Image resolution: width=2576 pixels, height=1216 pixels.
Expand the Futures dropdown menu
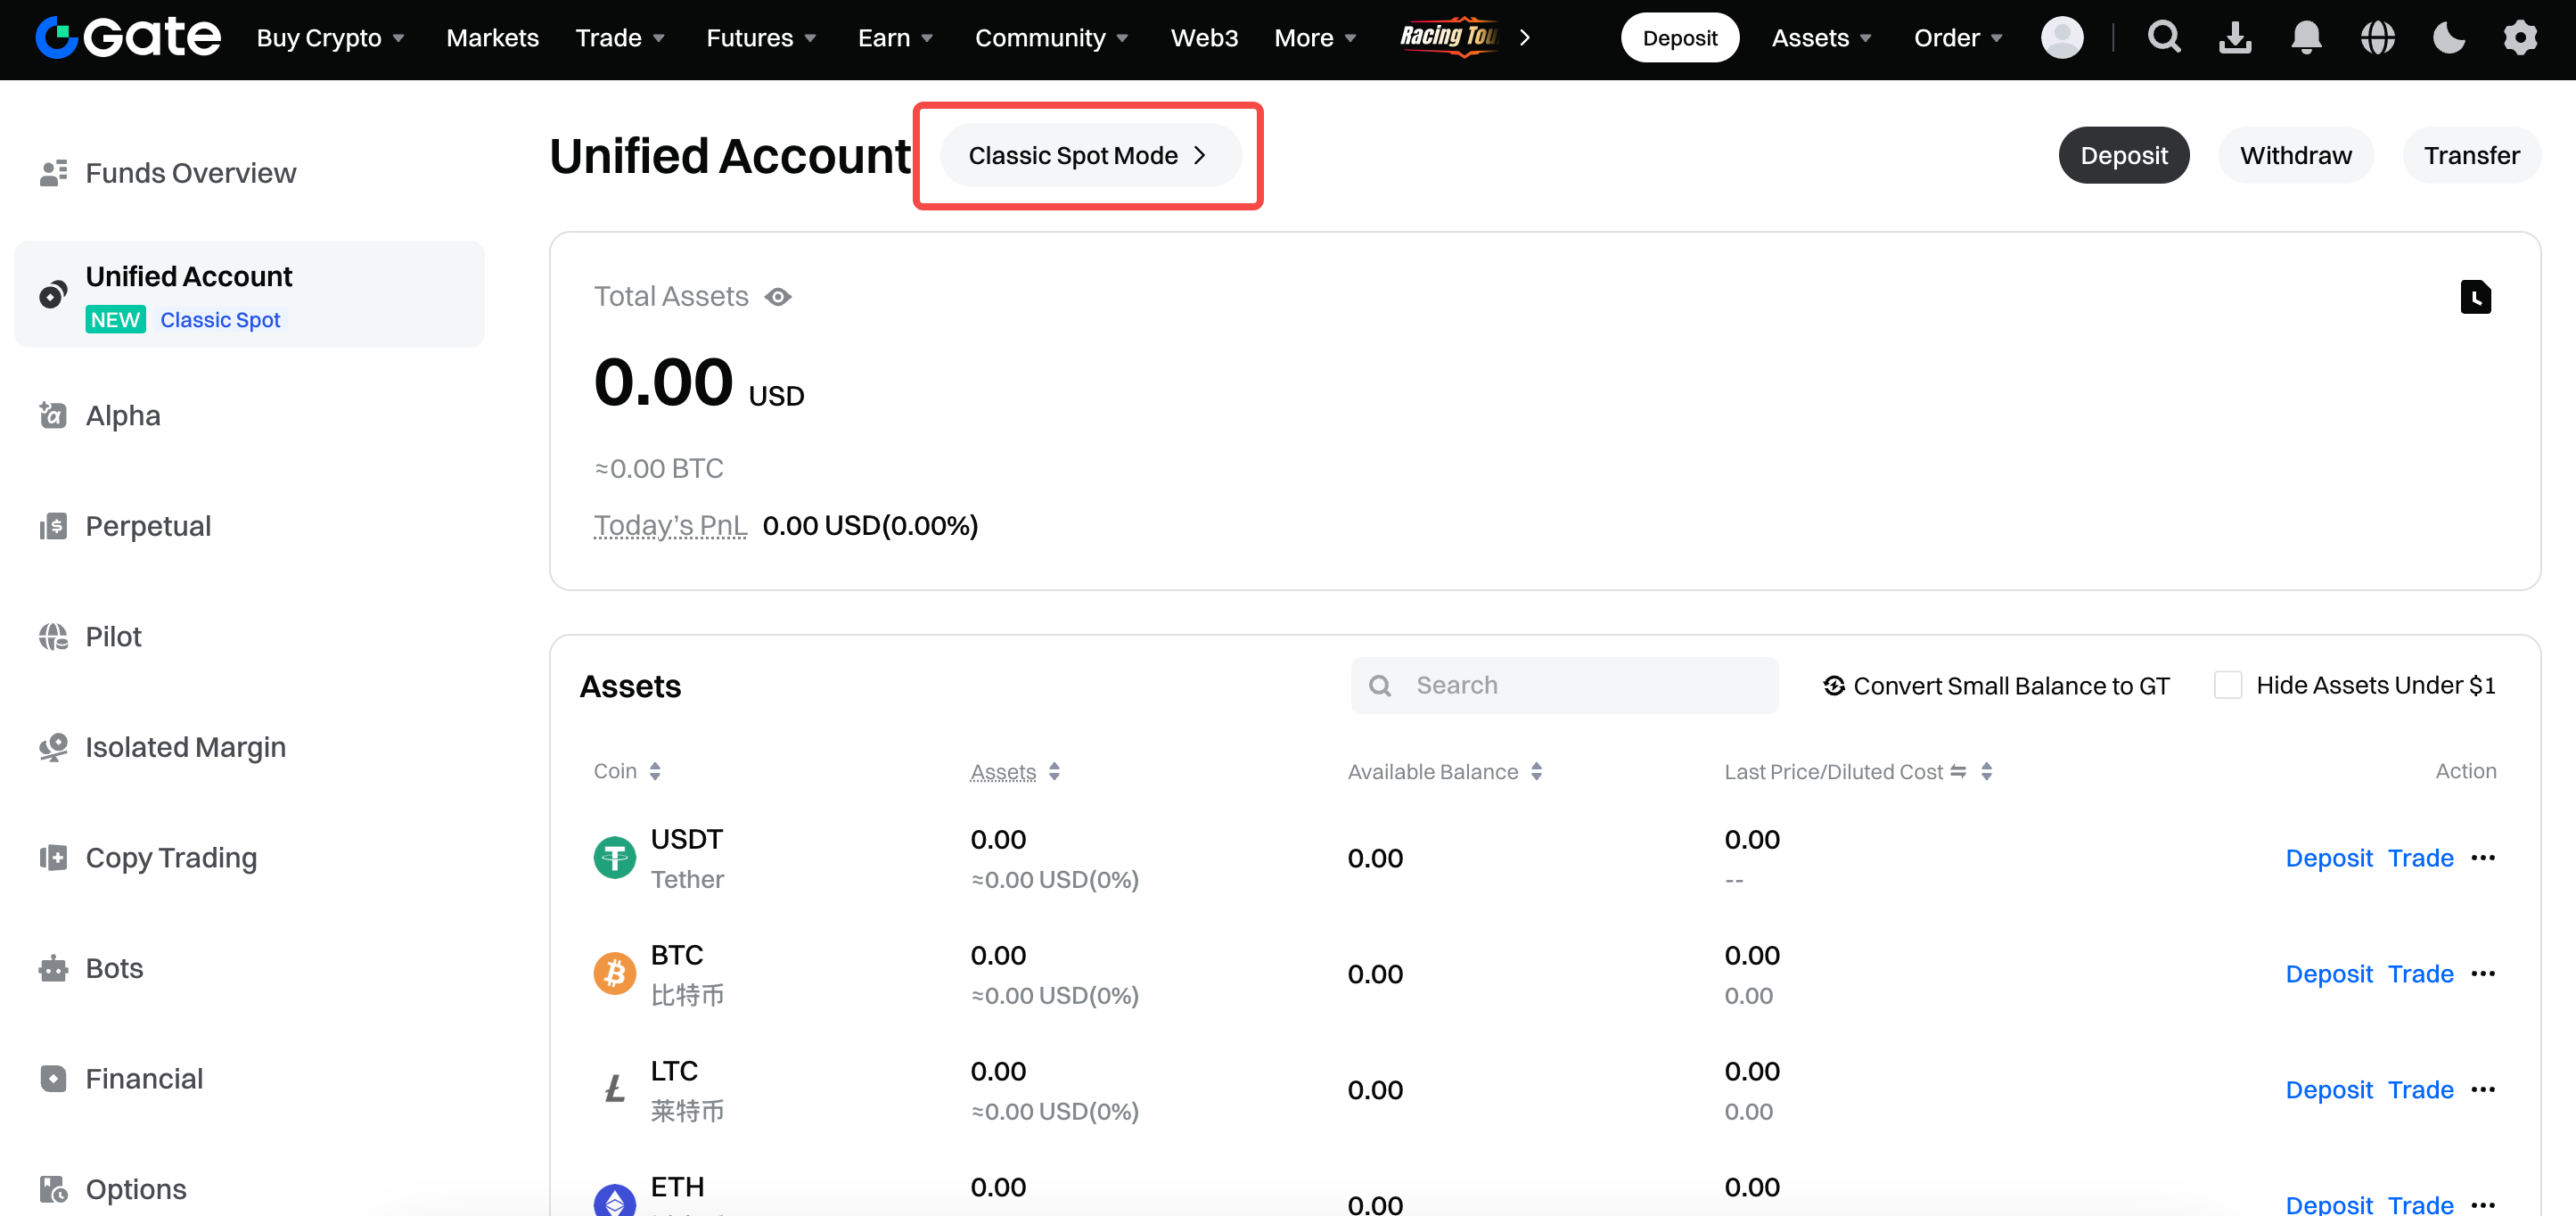pyautogui.click(x=761, y=38)
